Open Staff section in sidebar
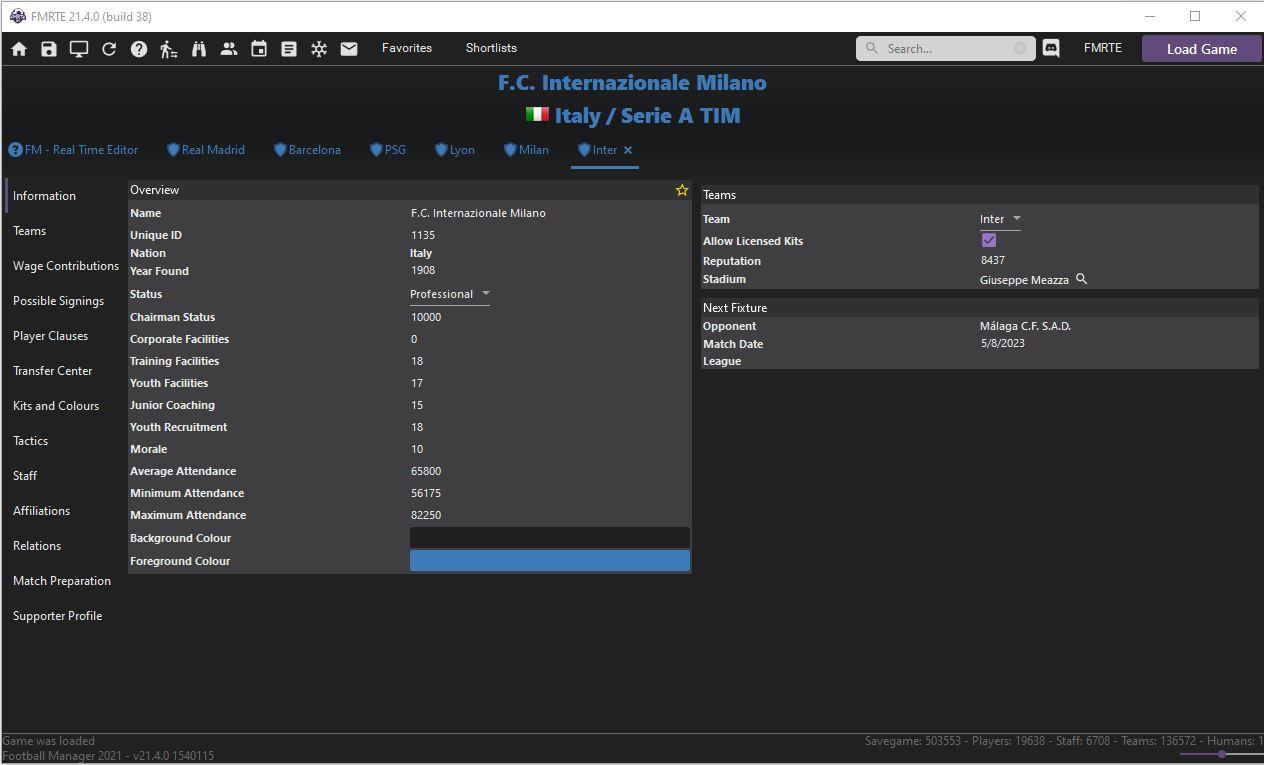Image resolution: width=1264 pixels, height=765 pixels. point(25,476)
